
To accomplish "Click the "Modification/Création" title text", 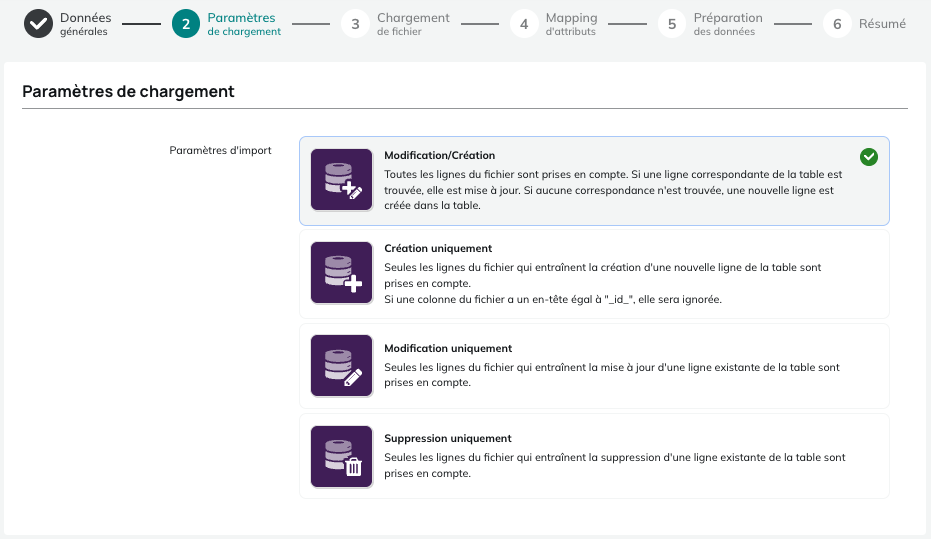I will coord(439,156).
